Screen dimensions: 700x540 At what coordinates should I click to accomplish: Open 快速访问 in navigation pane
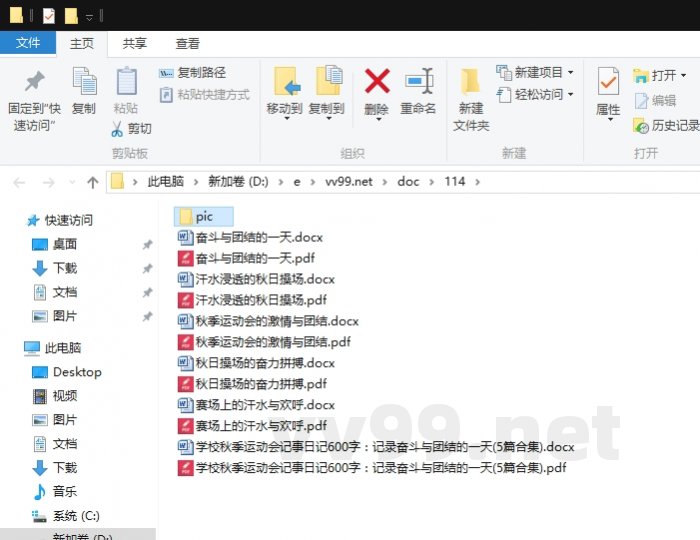tap(60, 220)
